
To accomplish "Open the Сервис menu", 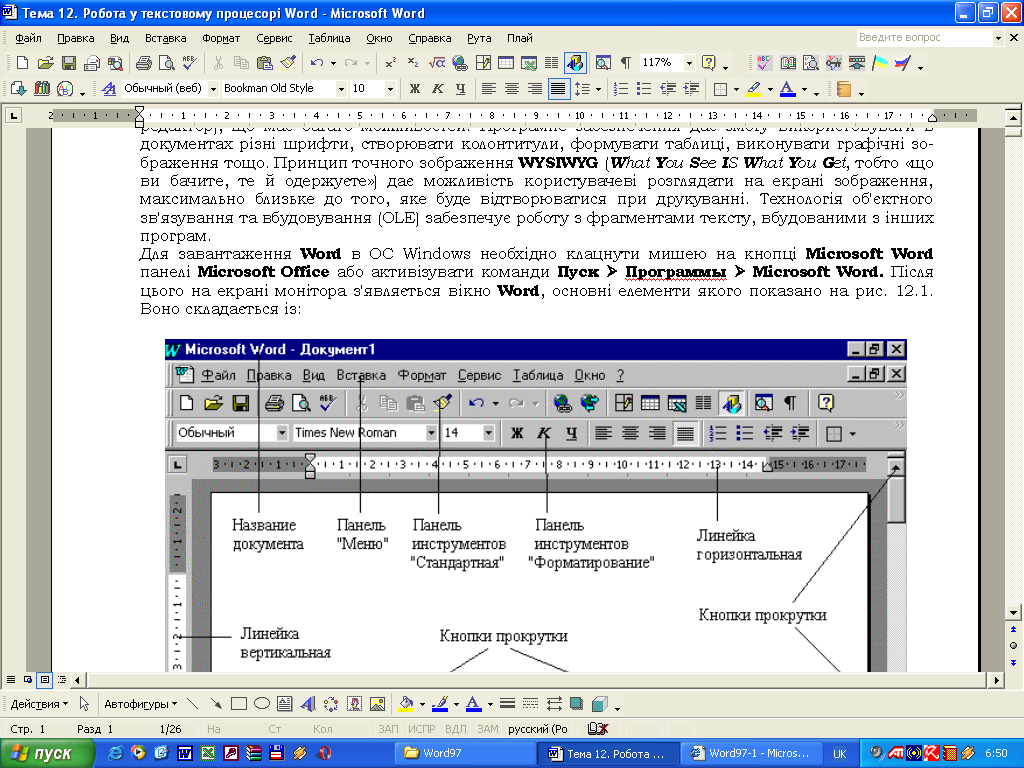I will click(x=274, y=38).
